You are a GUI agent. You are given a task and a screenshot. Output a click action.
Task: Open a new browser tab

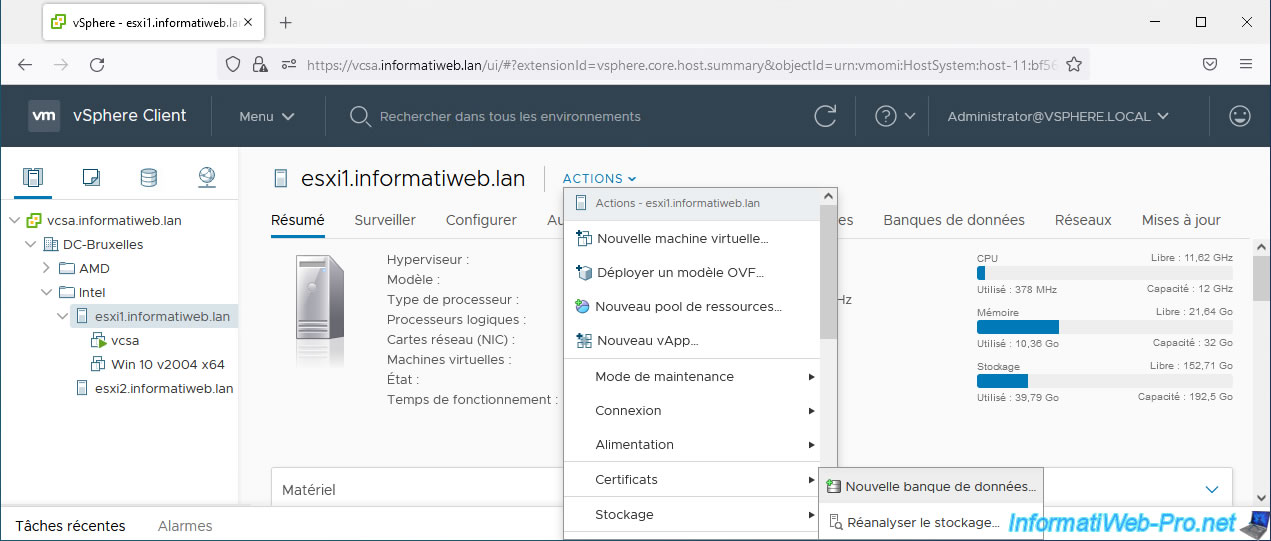[x=285, y=22]
